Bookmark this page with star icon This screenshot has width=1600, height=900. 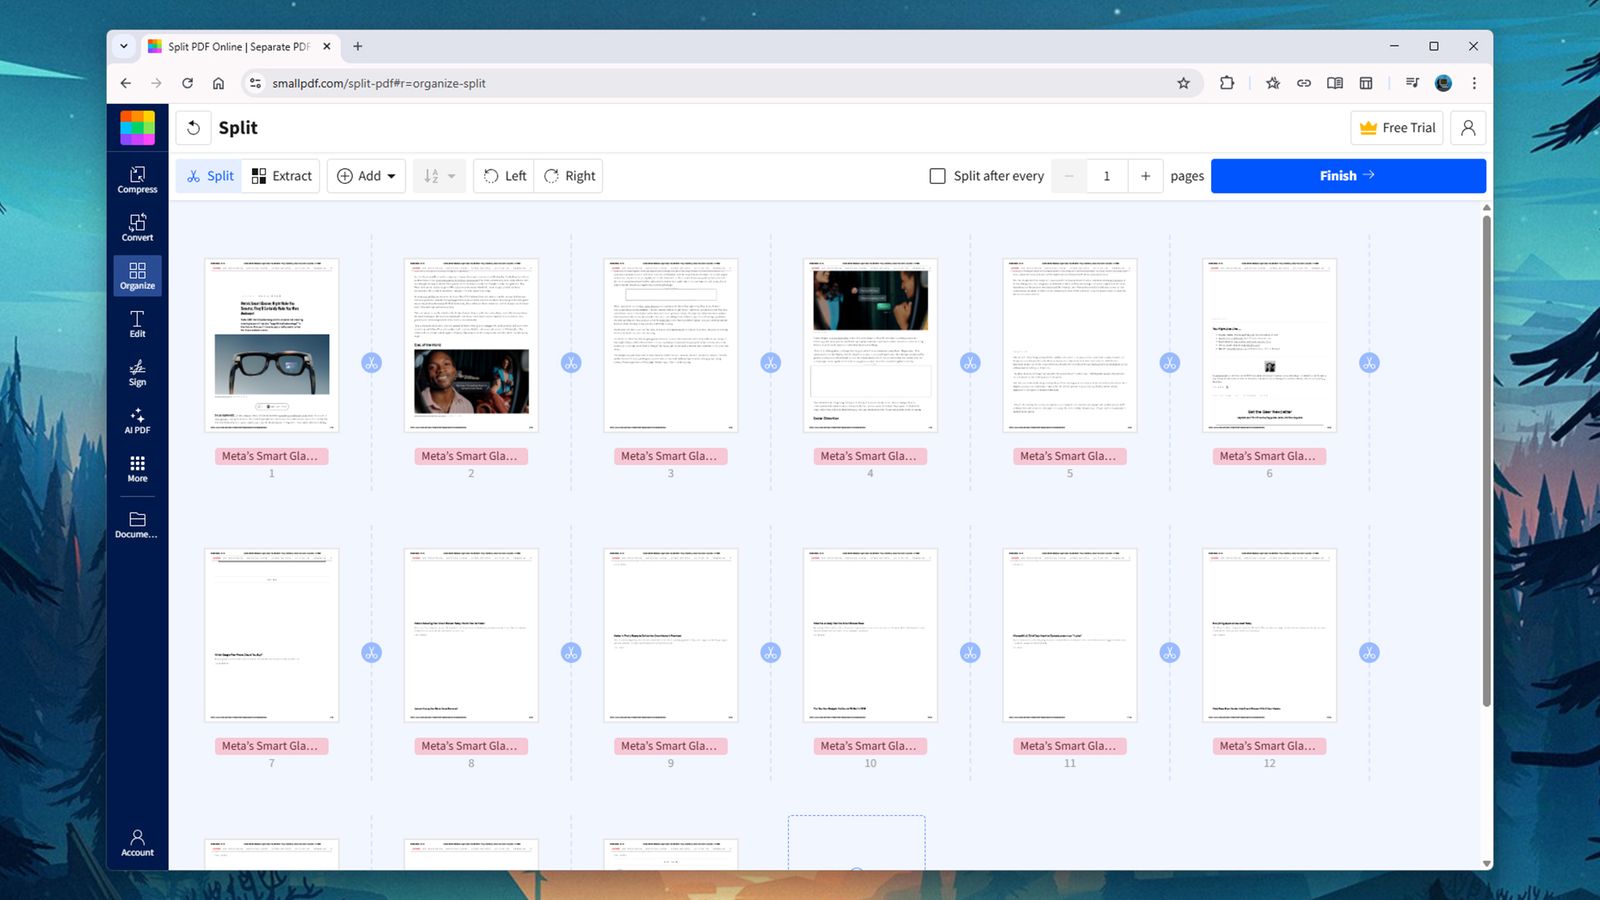(1183, 83)
